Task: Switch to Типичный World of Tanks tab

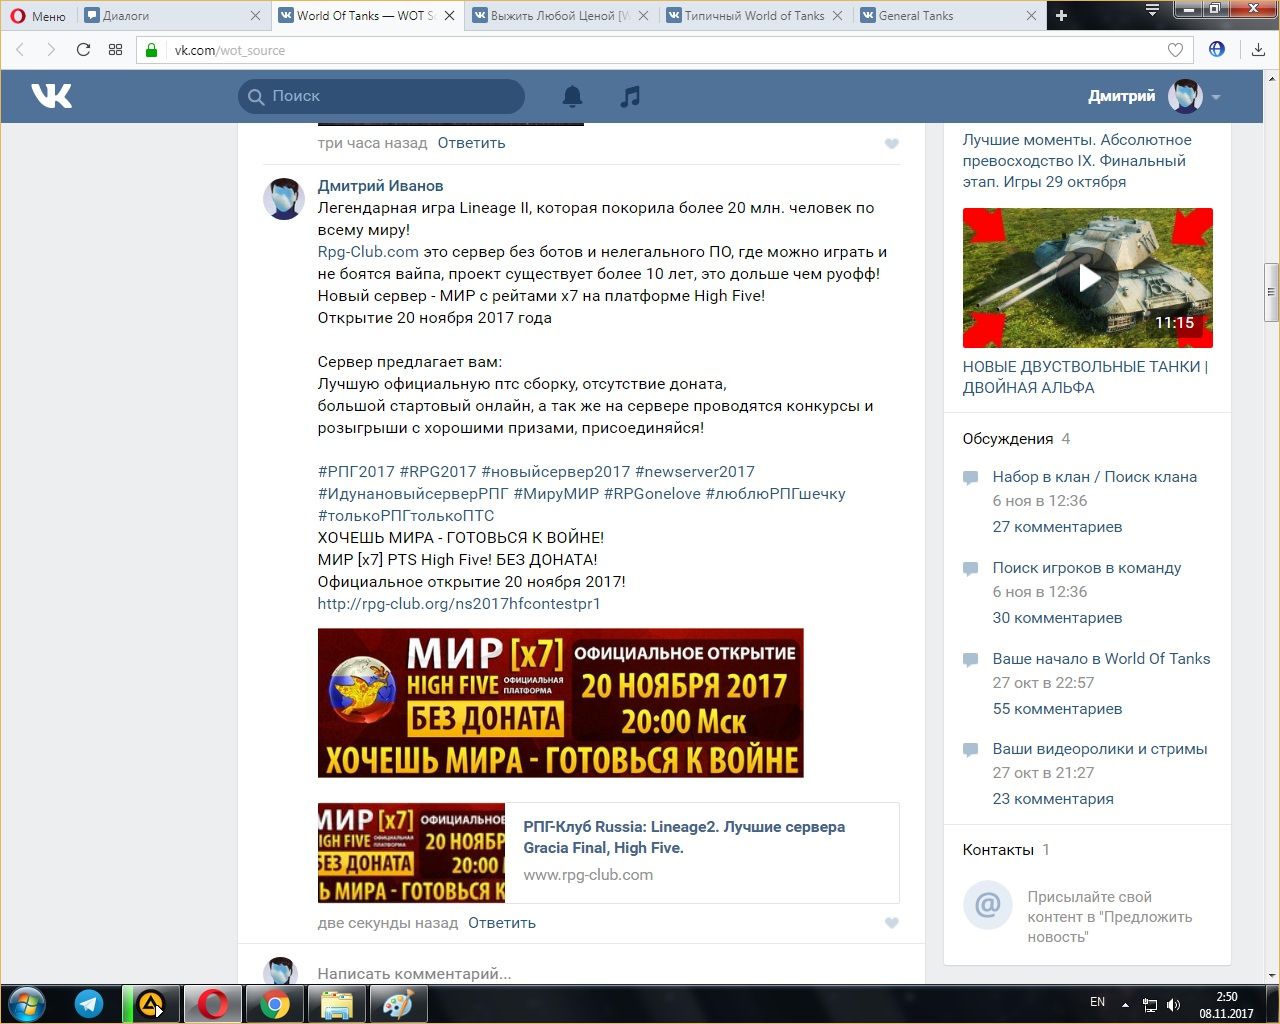Action: click(x=754, y=16)
